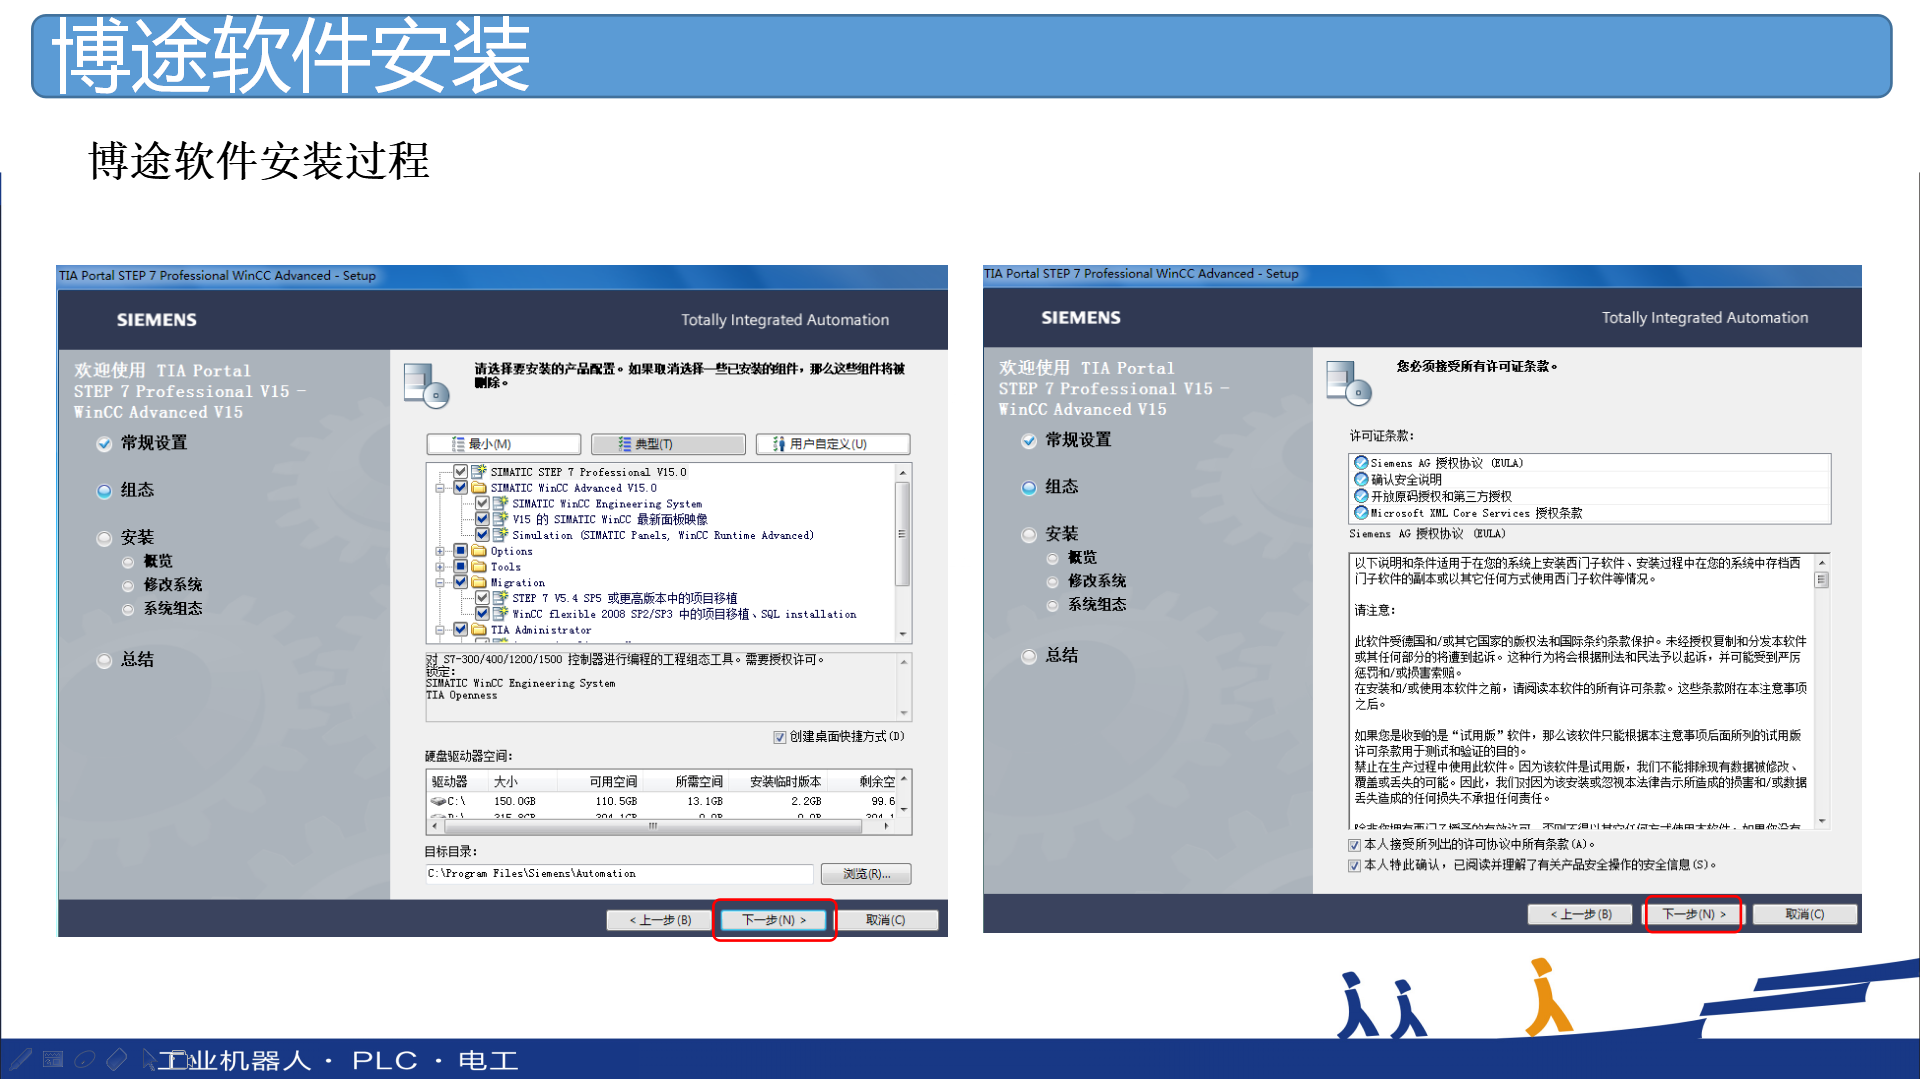
Task: Collapse the Migration tree node
Action: [x=440, y=582]
